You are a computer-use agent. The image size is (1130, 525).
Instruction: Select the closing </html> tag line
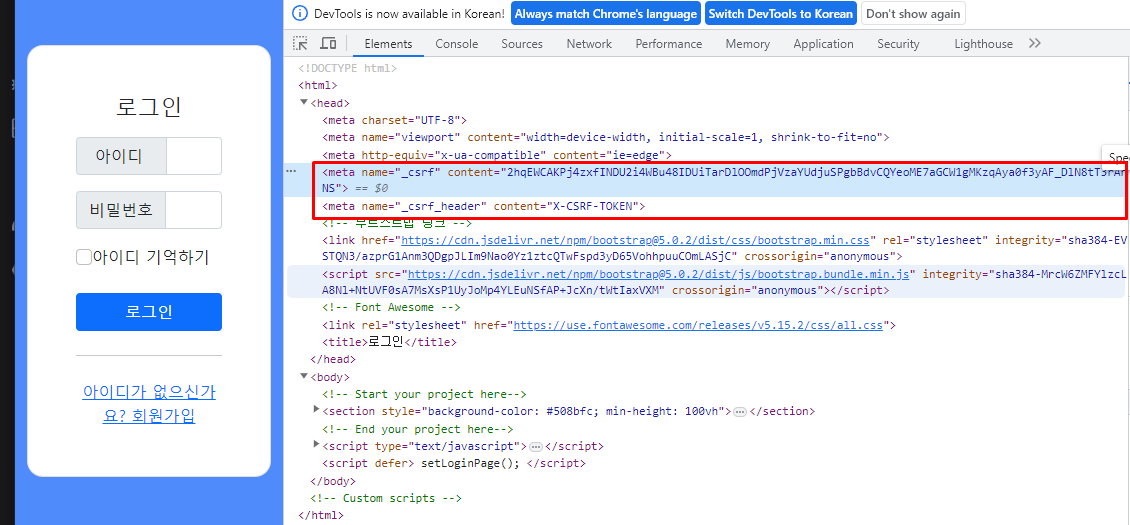pos(321,516)
